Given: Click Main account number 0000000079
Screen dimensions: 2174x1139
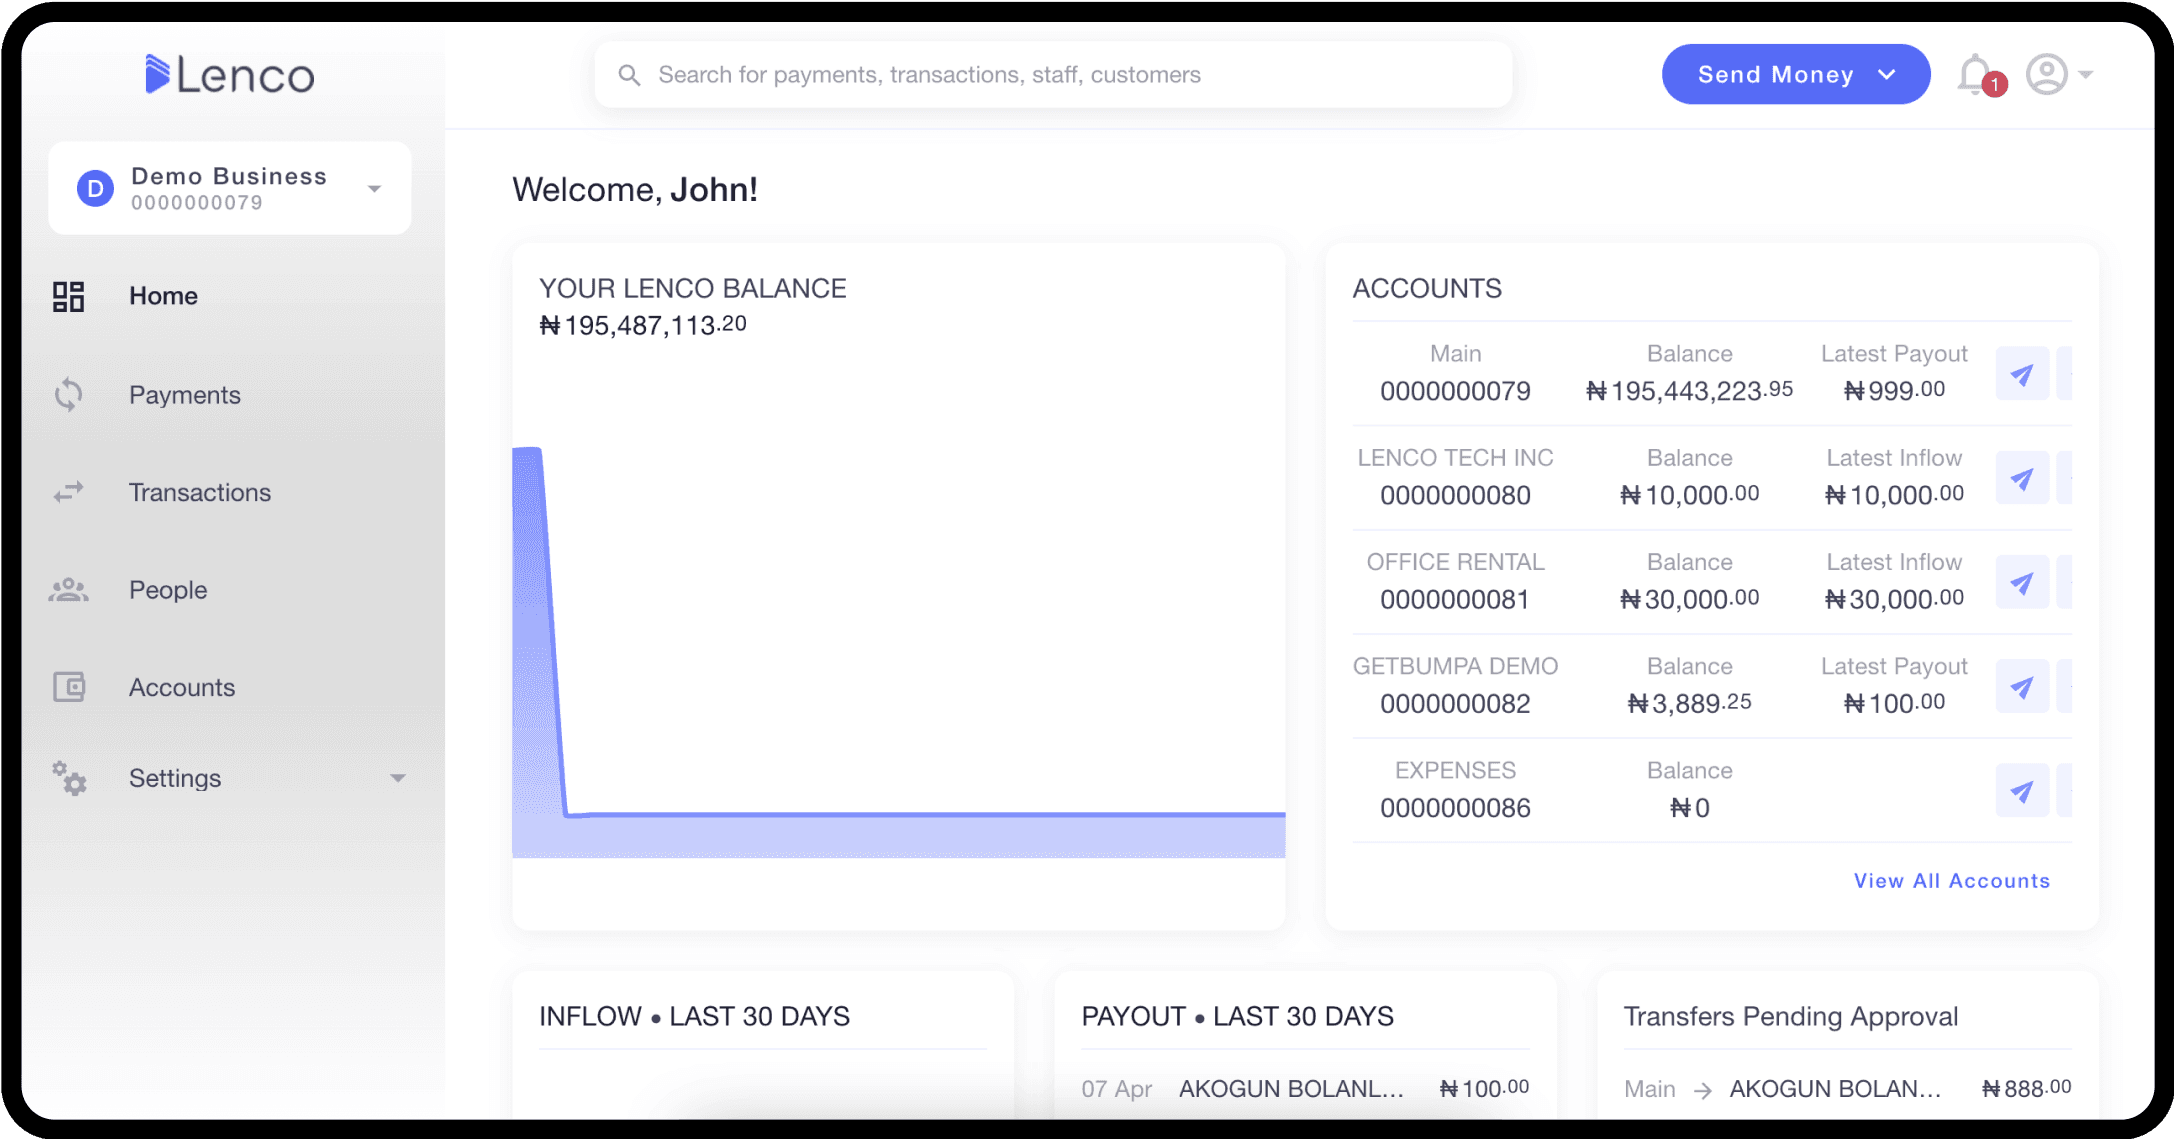Looking at the screenshot, I should [1455, 391].
